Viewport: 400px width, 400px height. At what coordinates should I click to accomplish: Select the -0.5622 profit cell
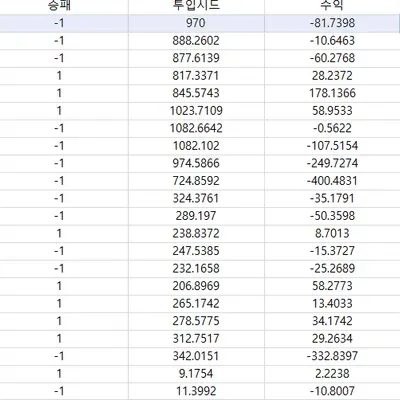pyautogui.click(x=332, y=128)
